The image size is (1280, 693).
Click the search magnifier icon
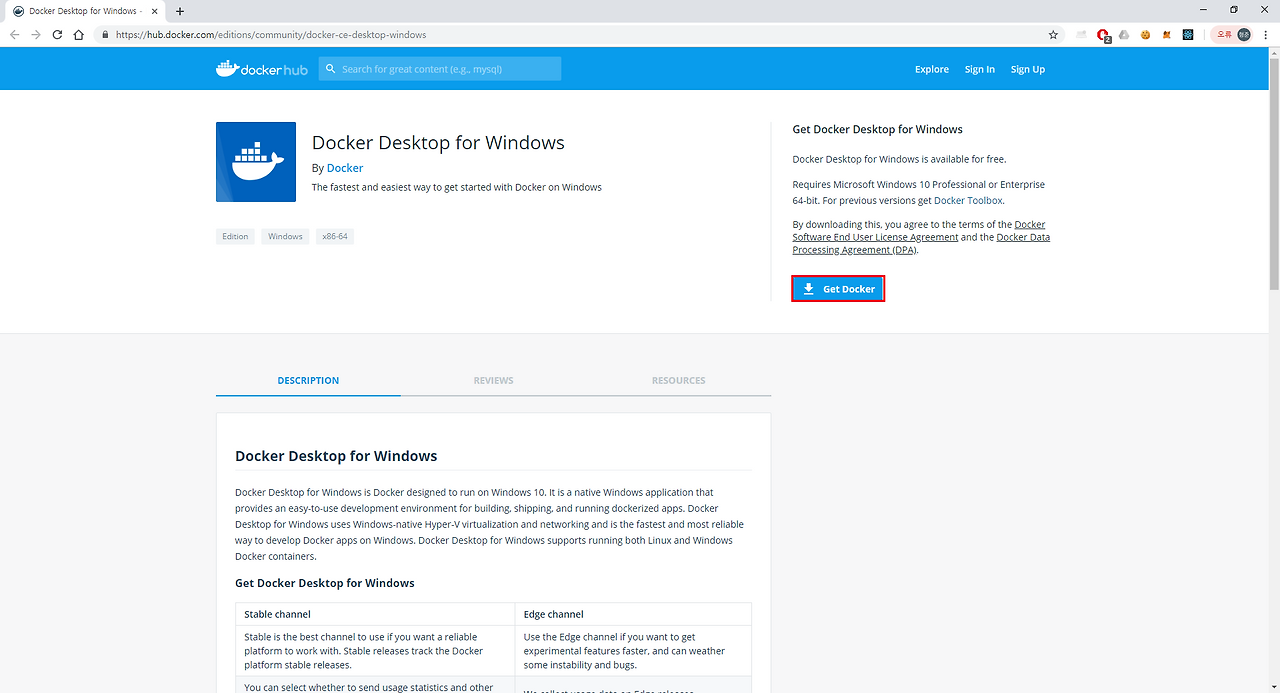tap(330, 68)
